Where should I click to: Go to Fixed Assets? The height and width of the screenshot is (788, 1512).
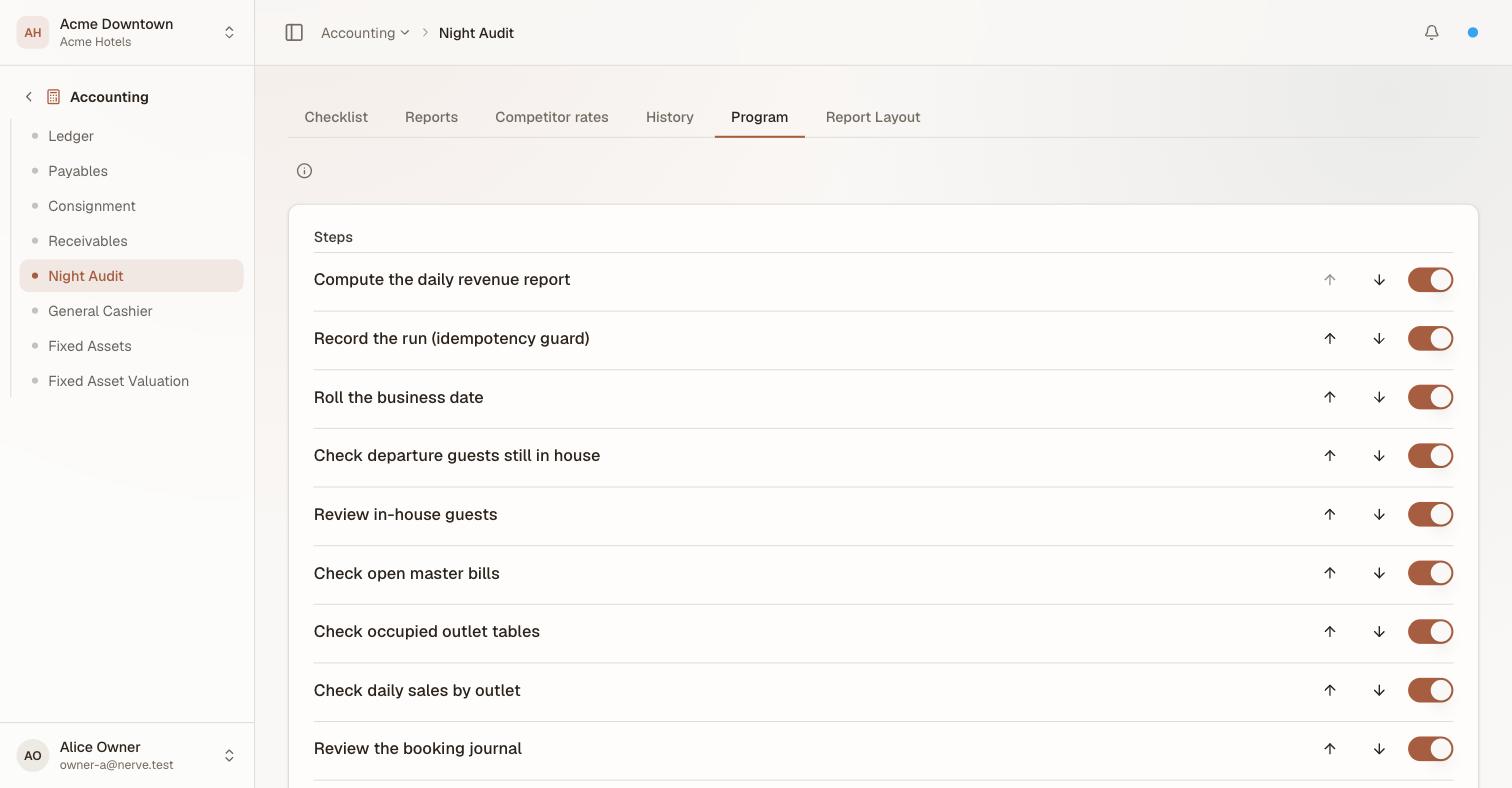pos(131,346)
